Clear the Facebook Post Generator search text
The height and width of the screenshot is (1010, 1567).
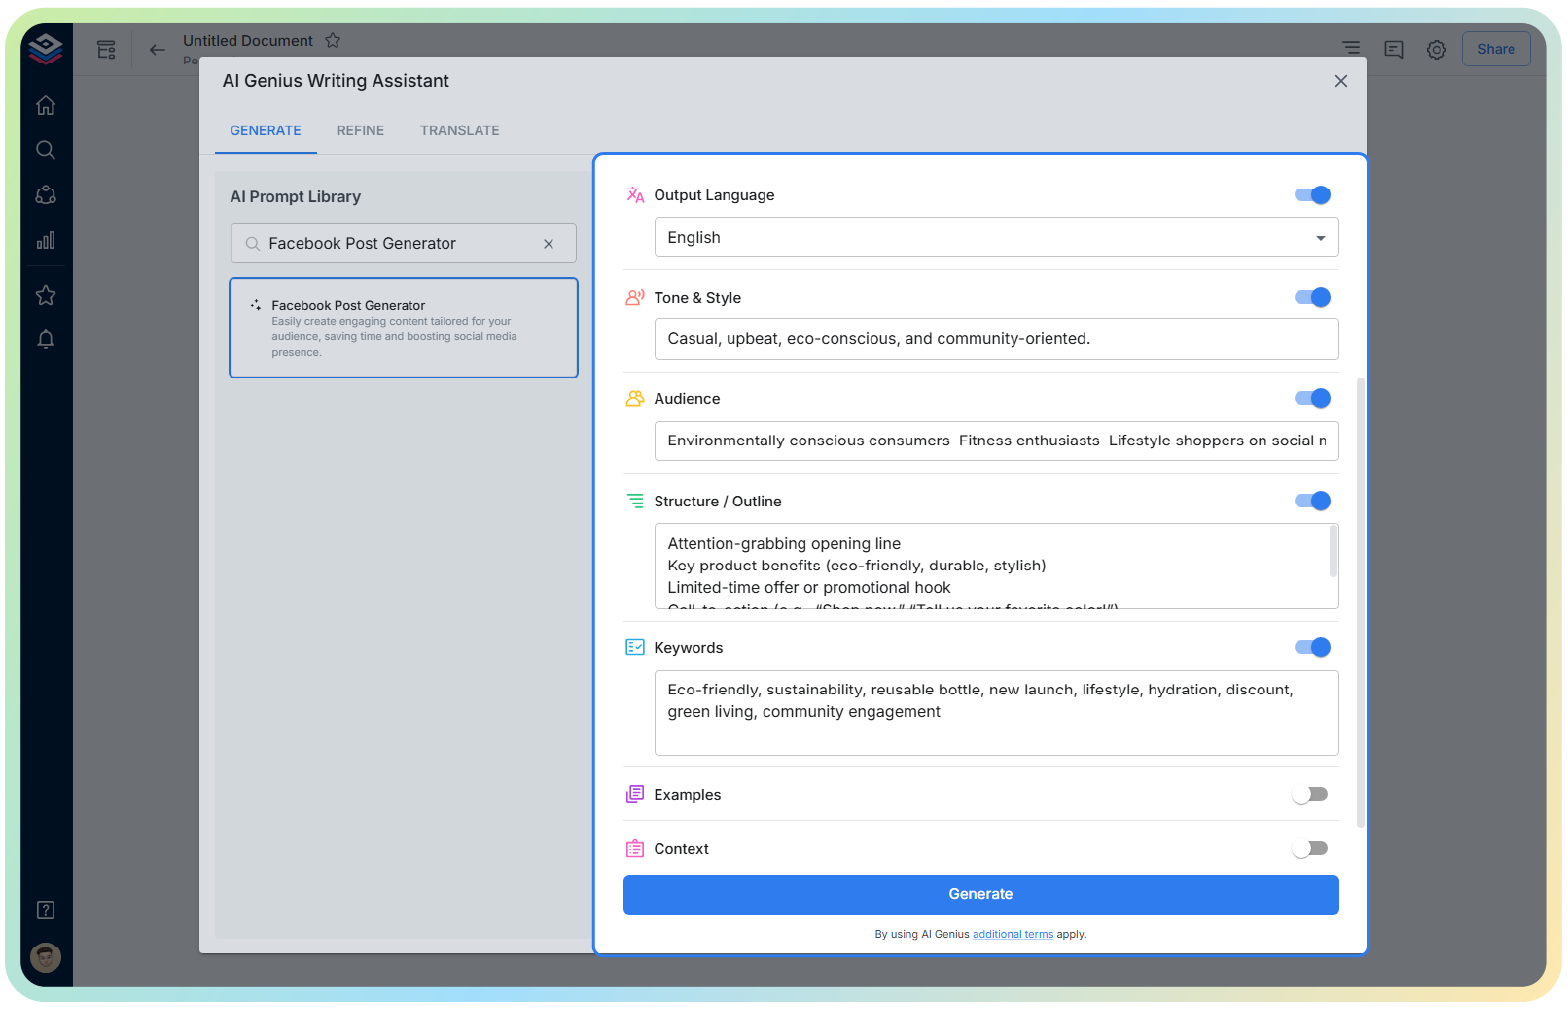coord(548,244)
